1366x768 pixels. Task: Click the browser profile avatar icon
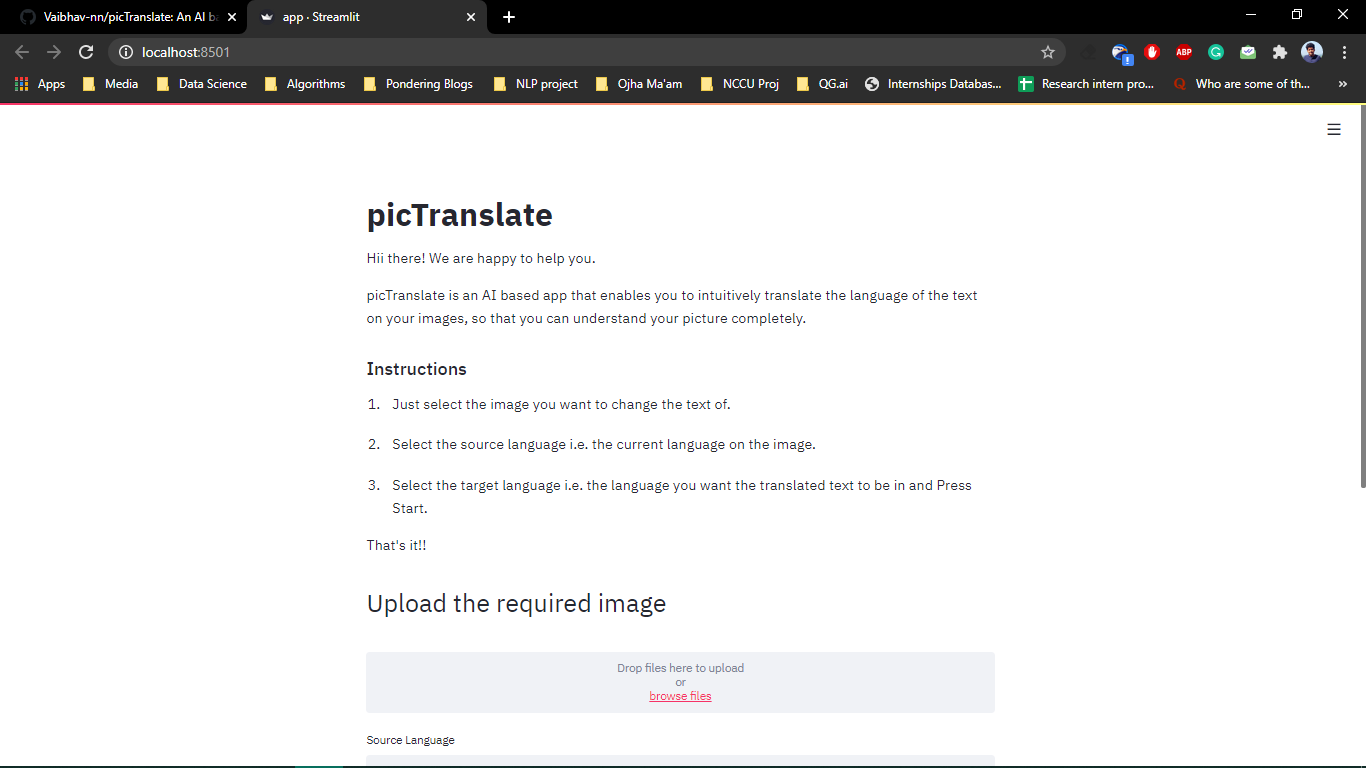(x=1311, y=52)
